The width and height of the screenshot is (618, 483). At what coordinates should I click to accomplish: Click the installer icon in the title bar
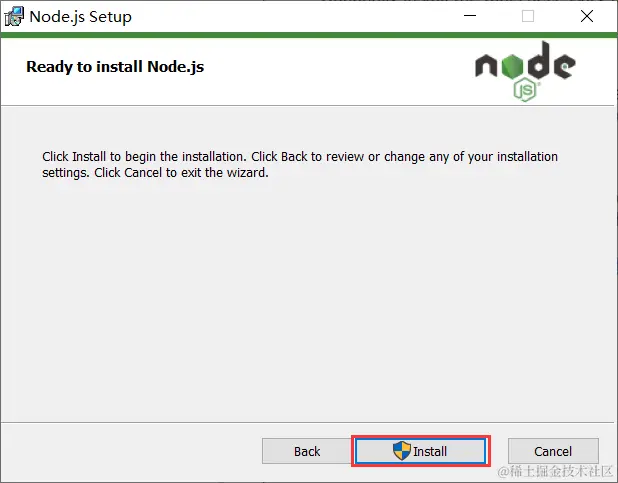[14, 17]
